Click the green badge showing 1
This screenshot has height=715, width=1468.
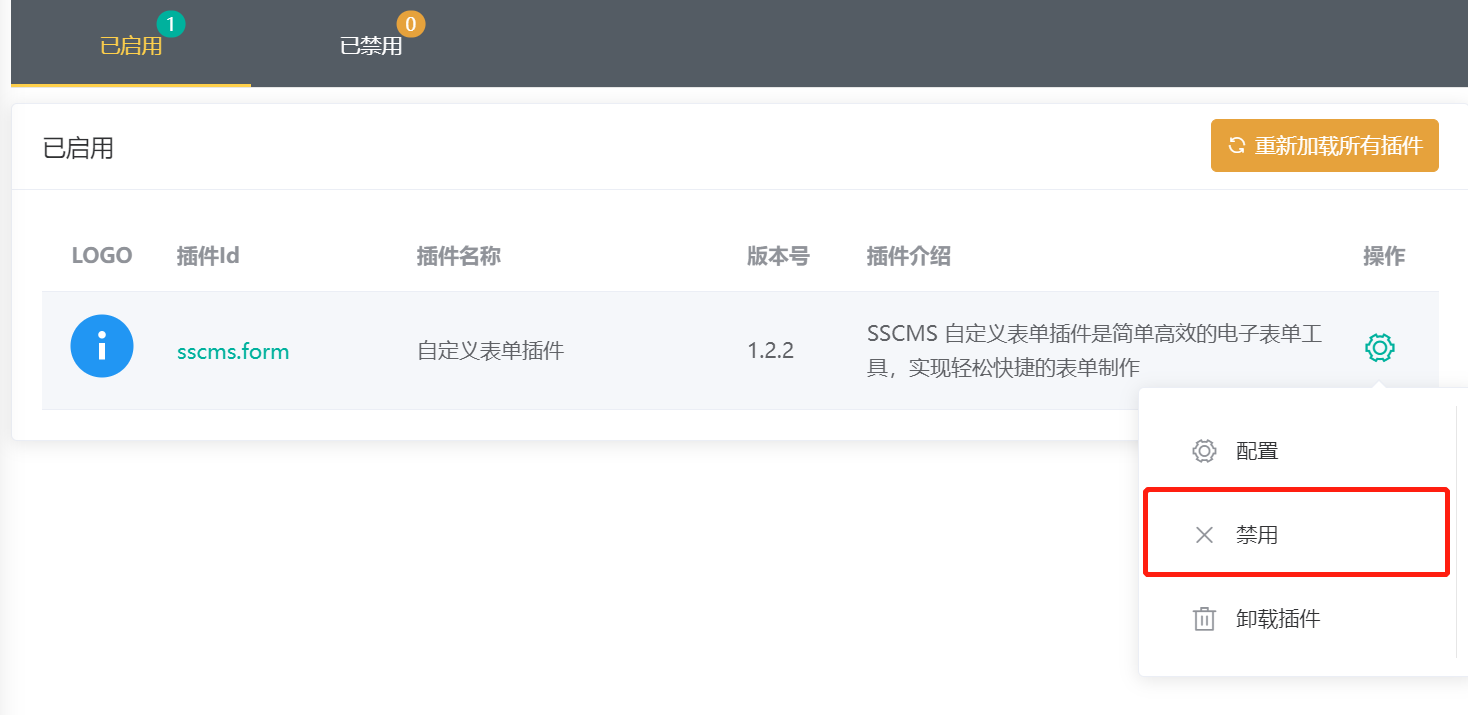click(x=171, y=24)
